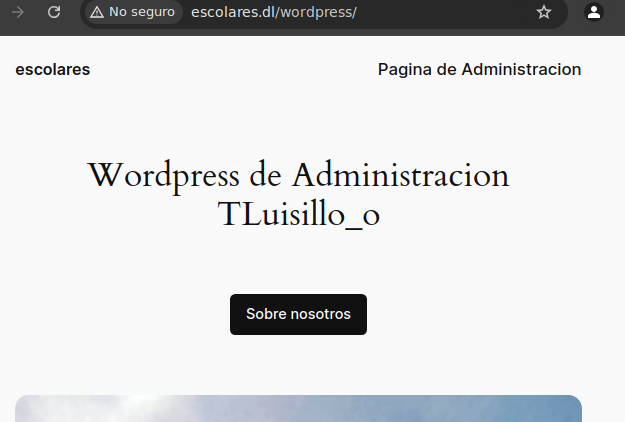Open the browser profile avatar menu

click(x=594, y=12)
